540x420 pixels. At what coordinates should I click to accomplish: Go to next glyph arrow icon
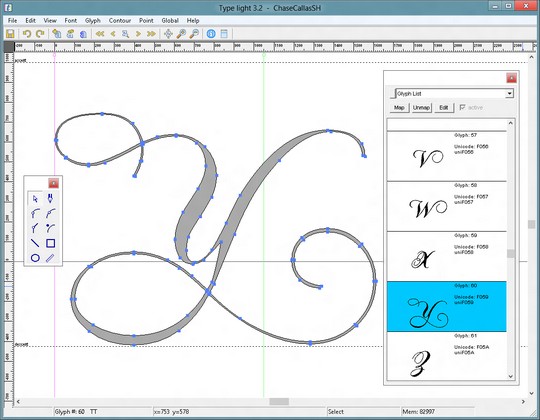pyautogui.click(x=138, y=34)
